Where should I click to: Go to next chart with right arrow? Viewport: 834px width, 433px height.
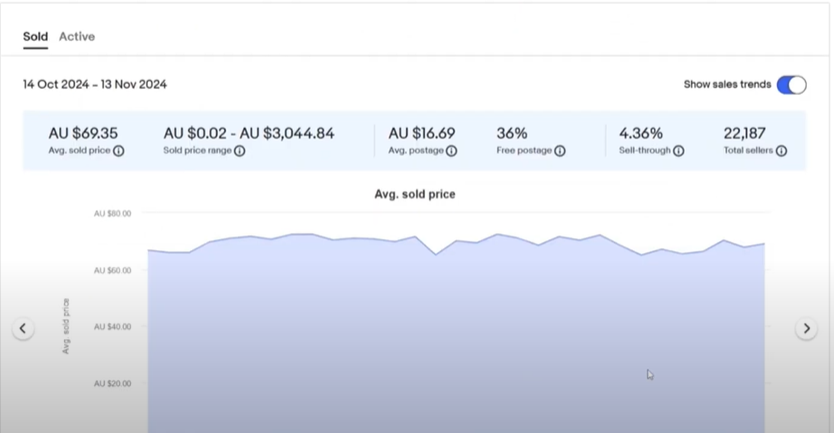tap(806, 329)
